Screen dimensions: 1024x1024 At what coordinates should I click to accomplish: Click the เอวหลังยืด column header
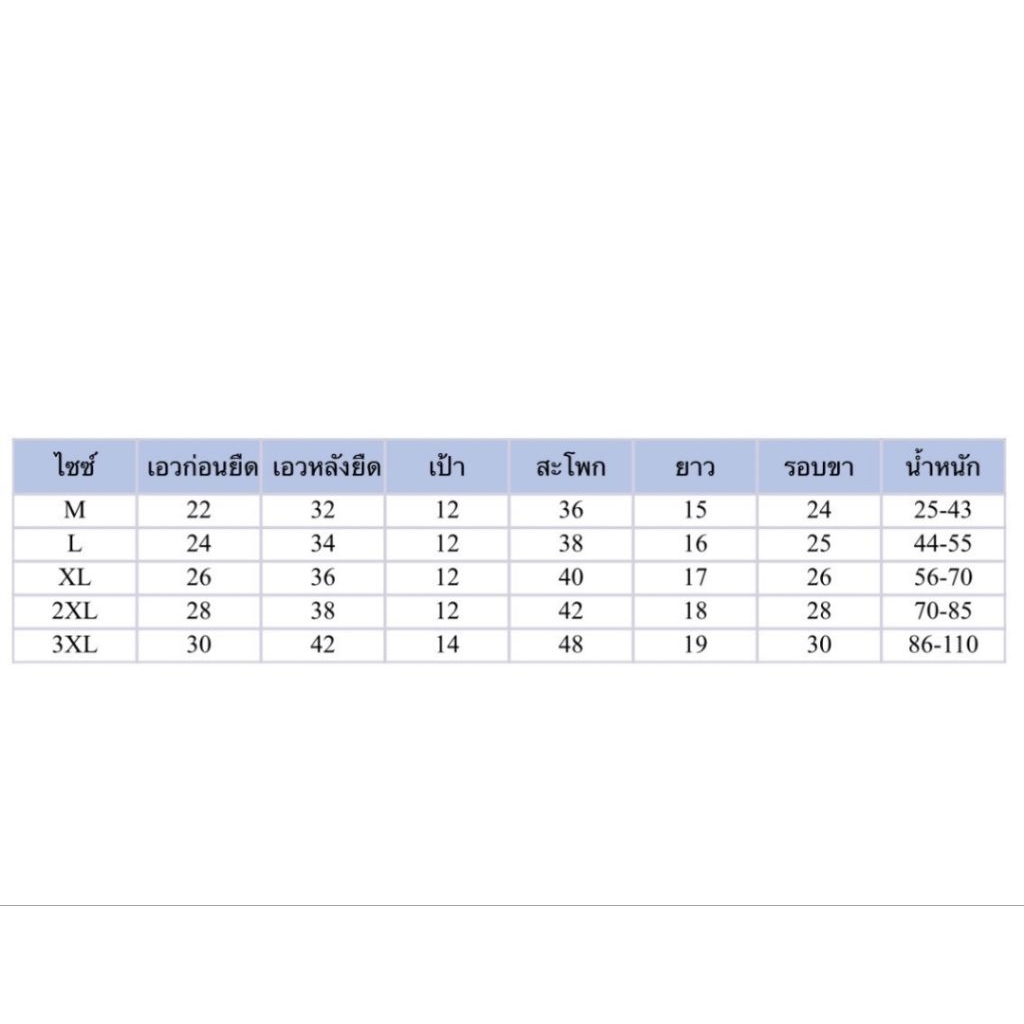pyautogui.click(x=324, y=467)
